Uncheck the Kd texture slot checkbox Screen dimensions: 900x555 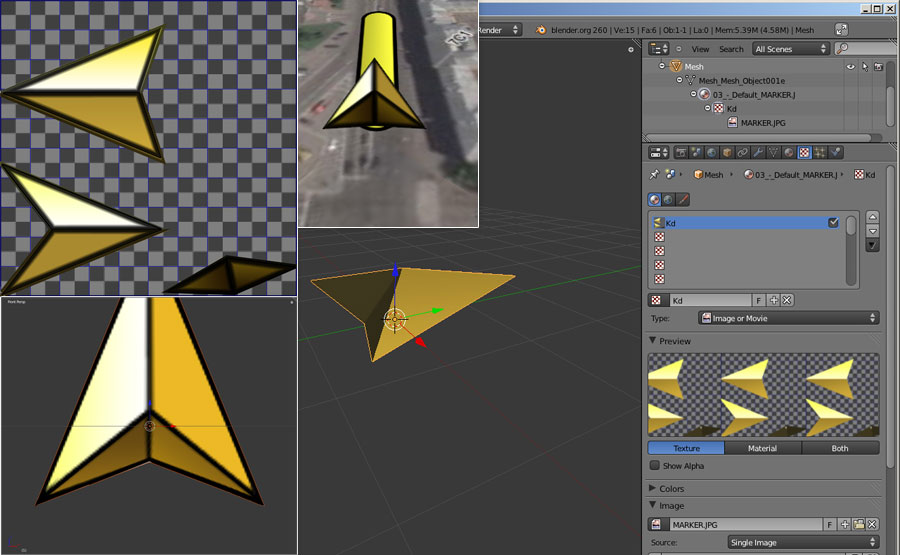[833, 223]
